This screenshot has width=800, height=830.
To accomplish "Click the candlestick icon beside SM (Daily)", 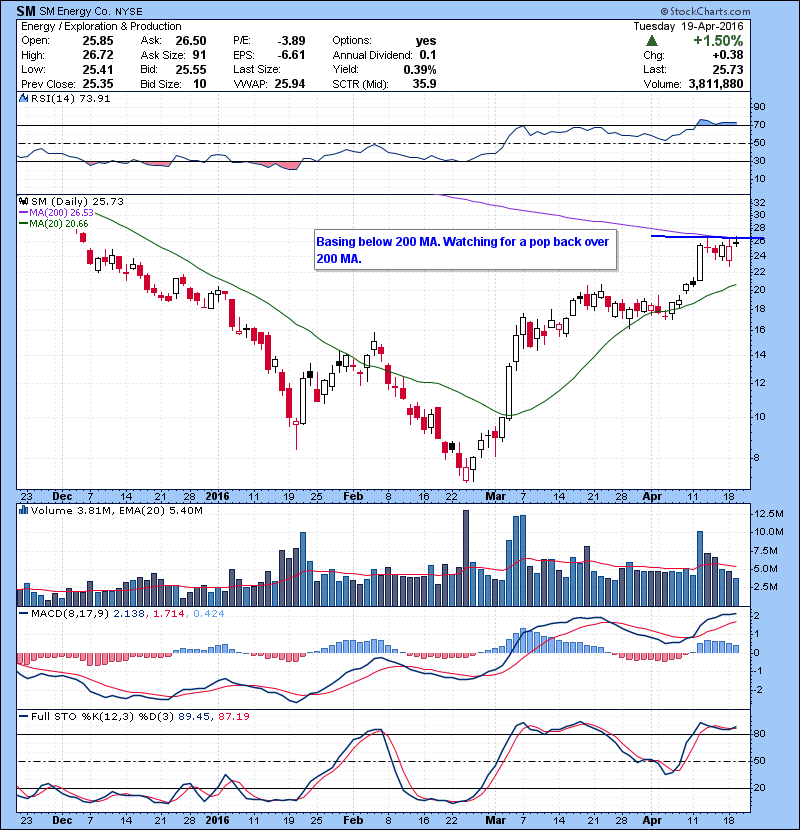I will (23, 201).
